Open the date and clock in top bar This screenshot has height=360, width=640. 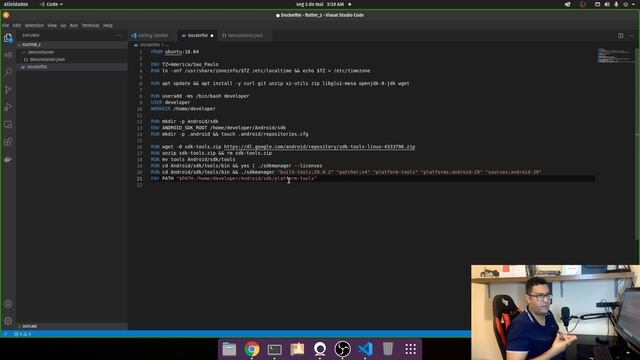pos(320,4)
